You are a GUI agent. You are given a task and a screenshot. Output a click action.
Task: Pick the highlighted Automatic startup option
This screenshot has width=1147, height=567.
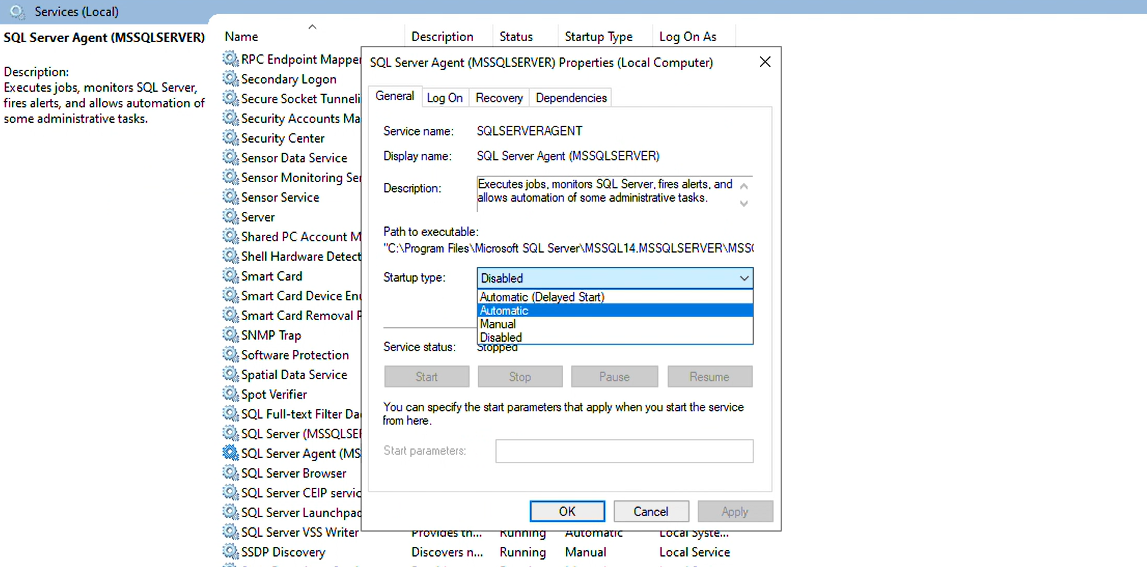(x=614, y=310)
